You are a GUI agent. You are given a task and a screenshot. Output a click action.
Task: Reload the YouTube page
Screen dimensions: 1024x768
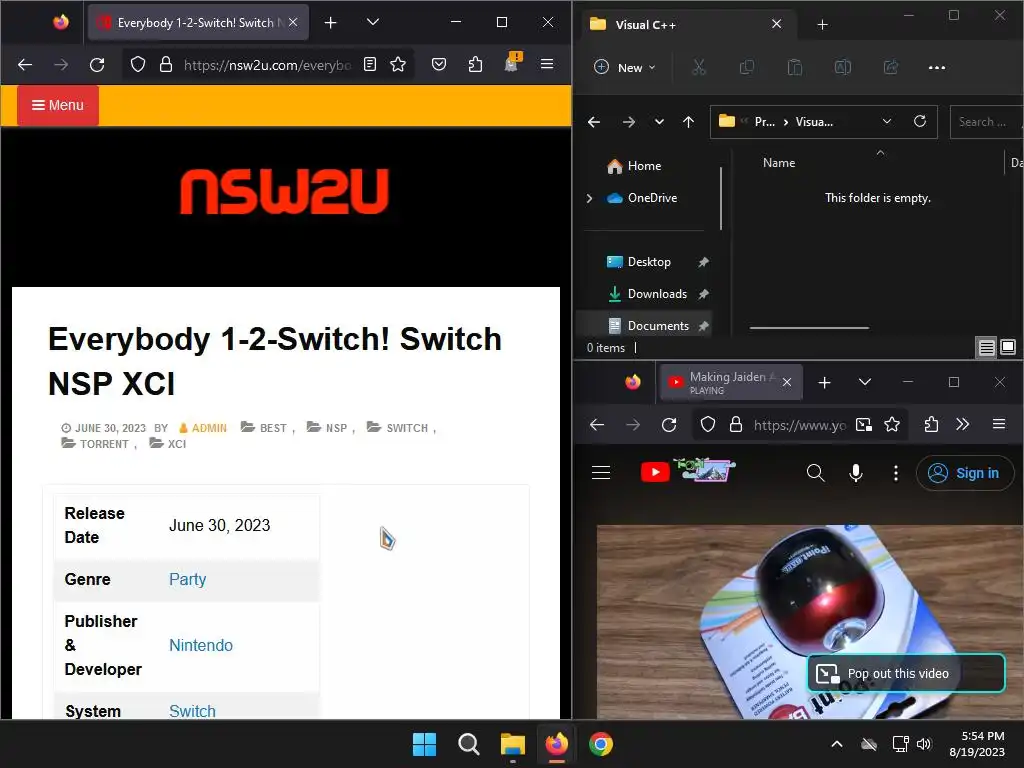coord(669,425)
